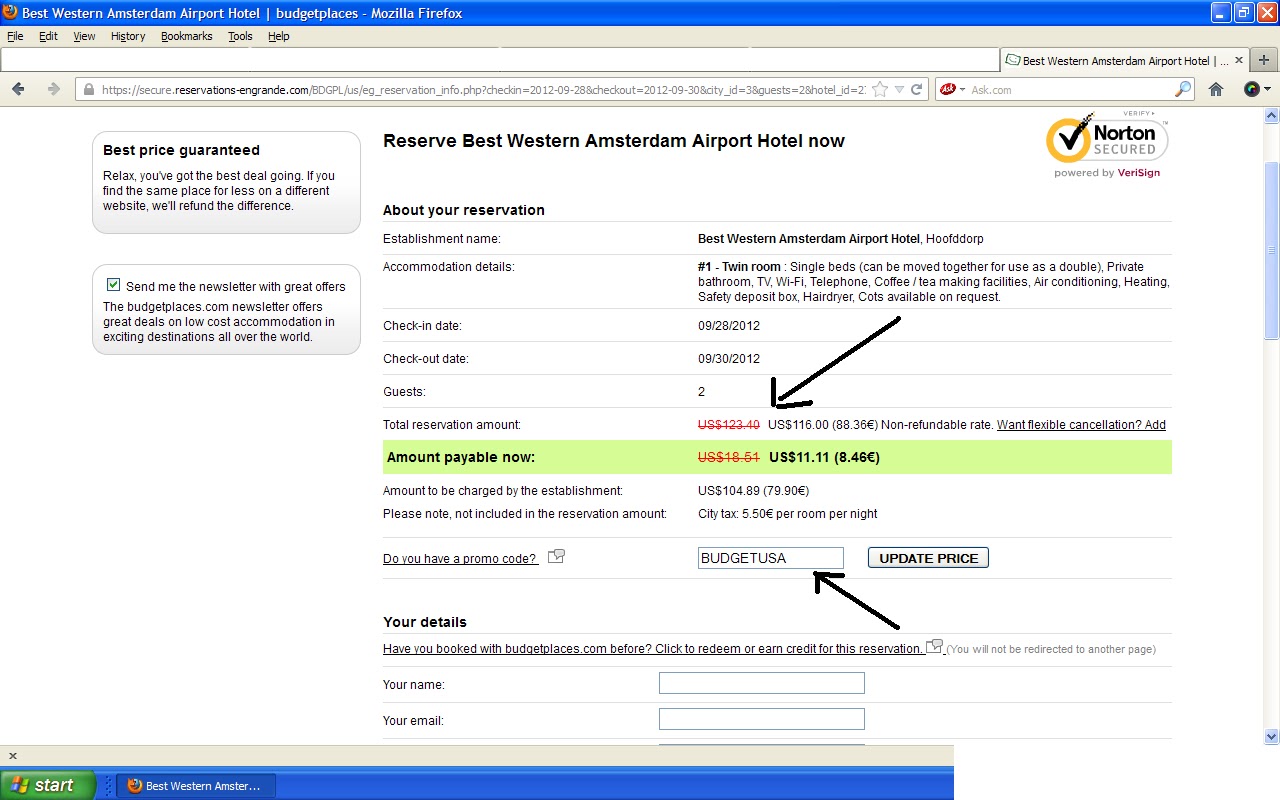This screenshot has width=1280, height=800.
Task: Click the info icon after earn credit link
Action: [x=935, y=646]
